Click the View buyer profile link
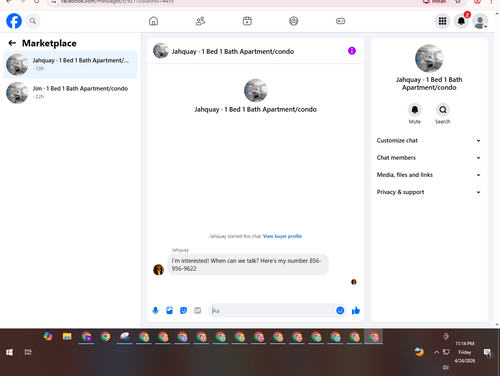Screen dimensions: 500x376 click(282, 236)
